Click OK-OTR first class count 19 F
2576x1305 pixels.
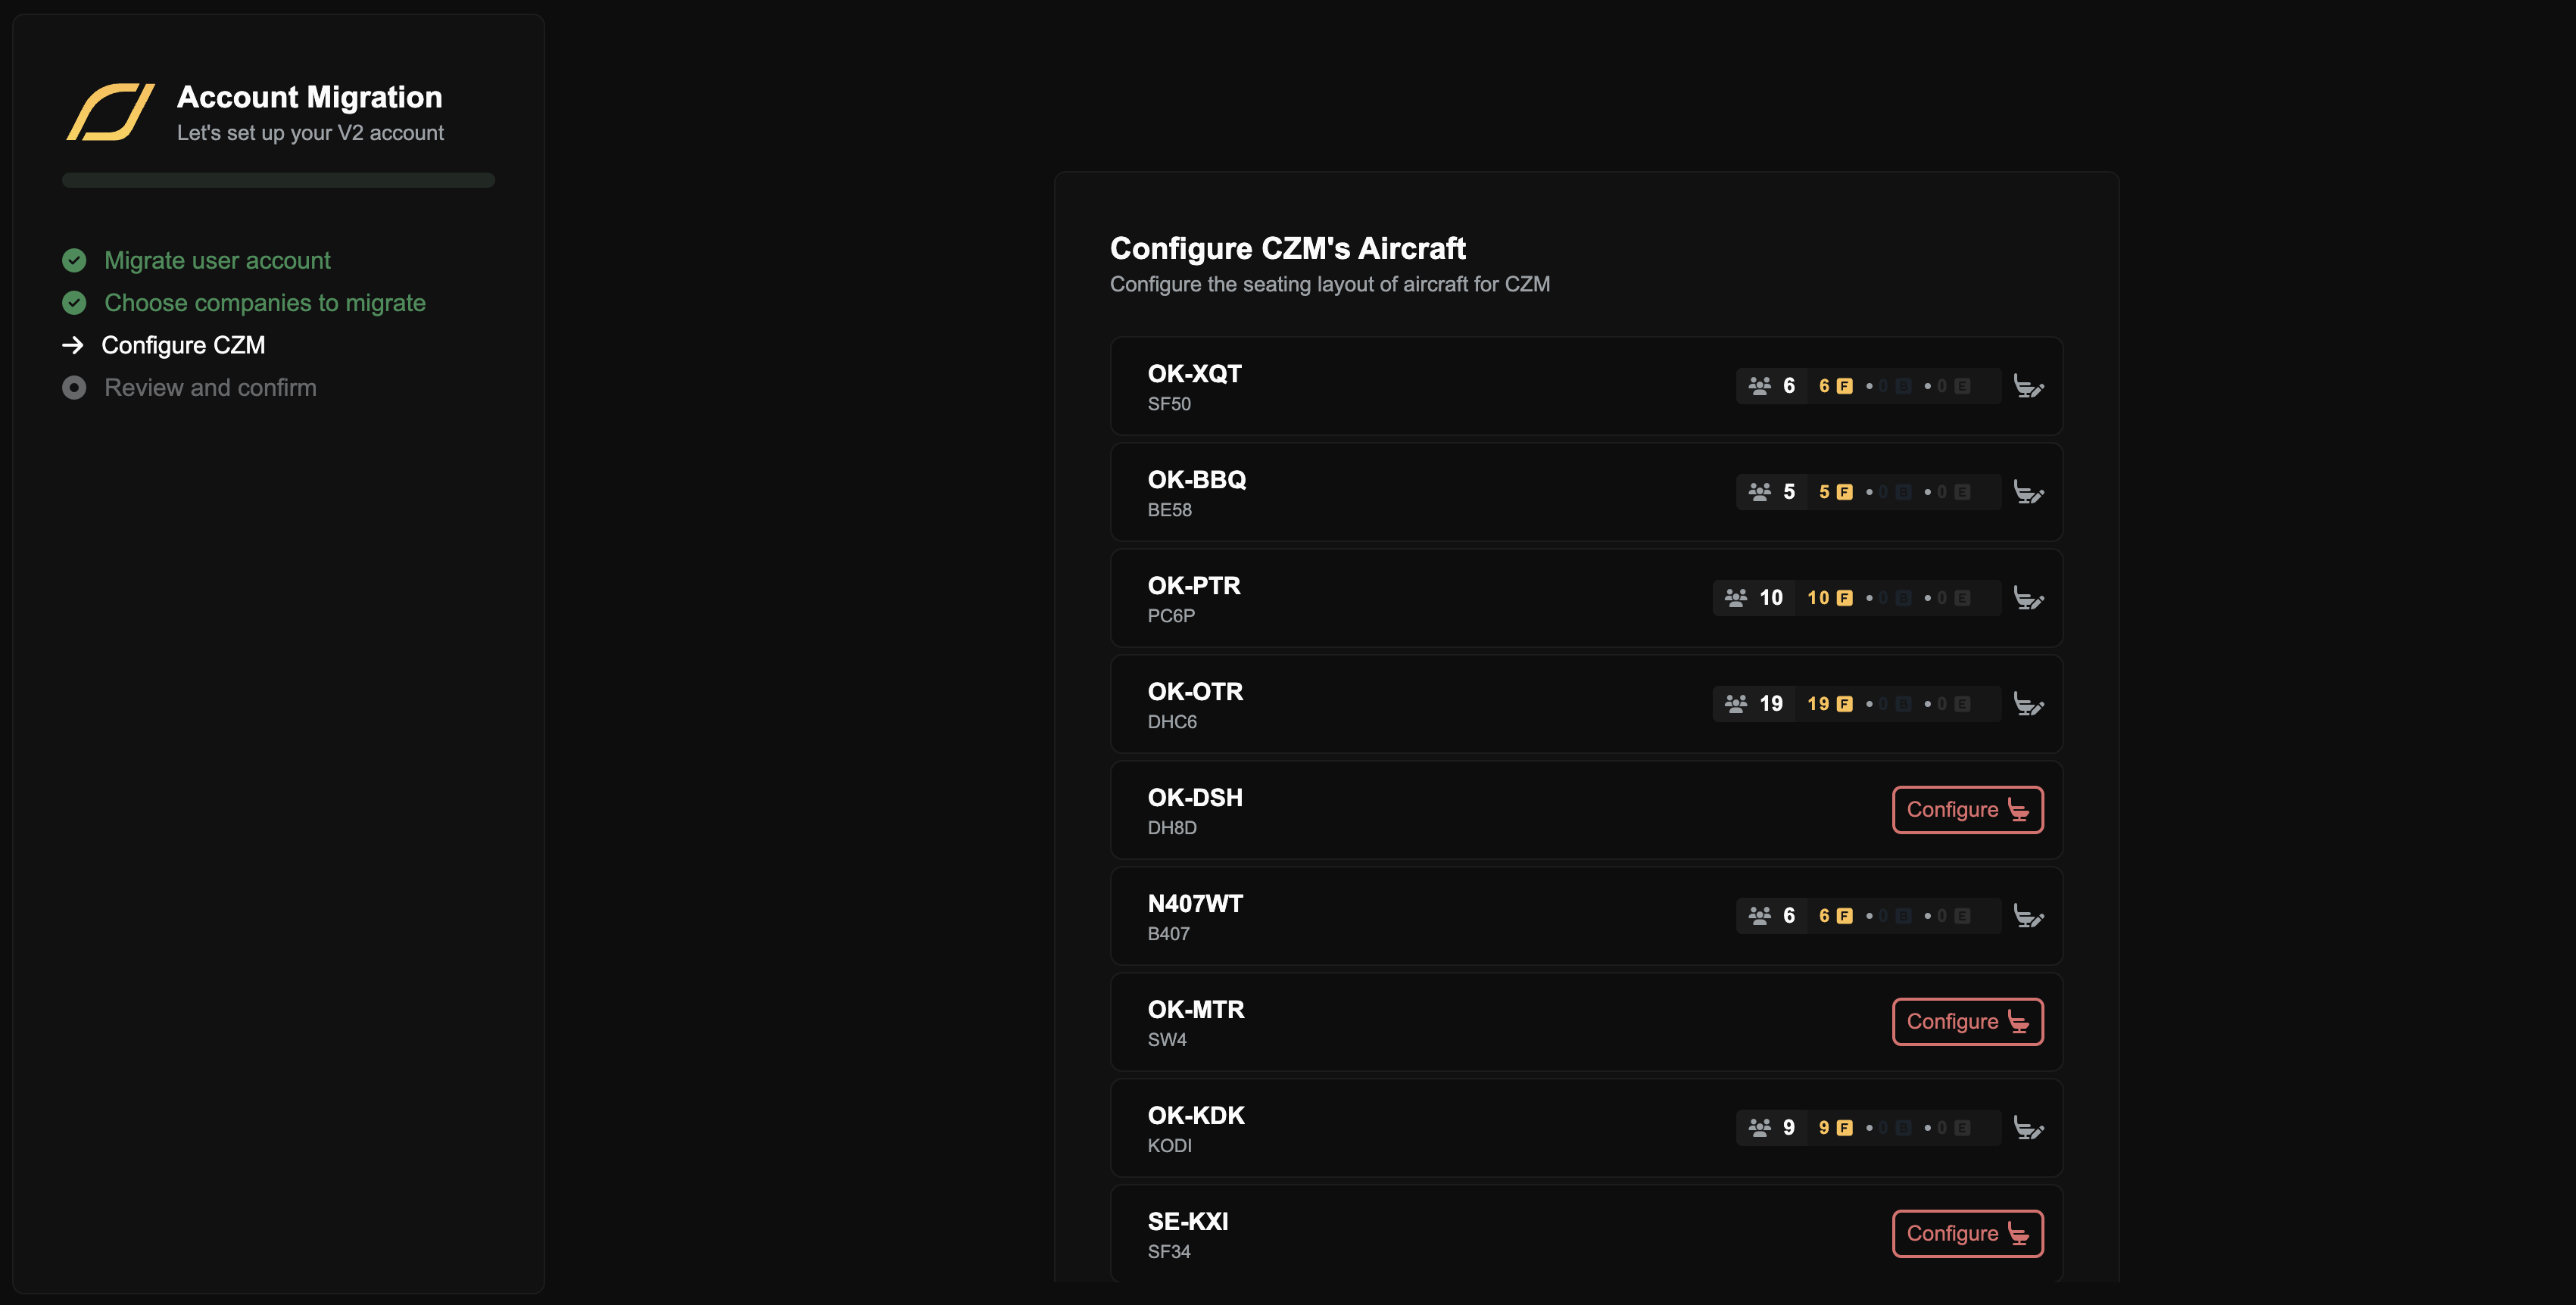click(1829, 704)
